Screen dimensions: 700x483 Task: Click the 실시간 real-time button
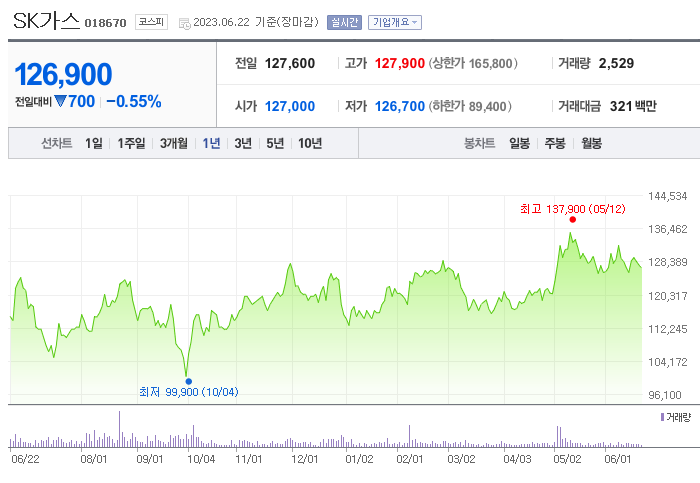coord(344,22)
